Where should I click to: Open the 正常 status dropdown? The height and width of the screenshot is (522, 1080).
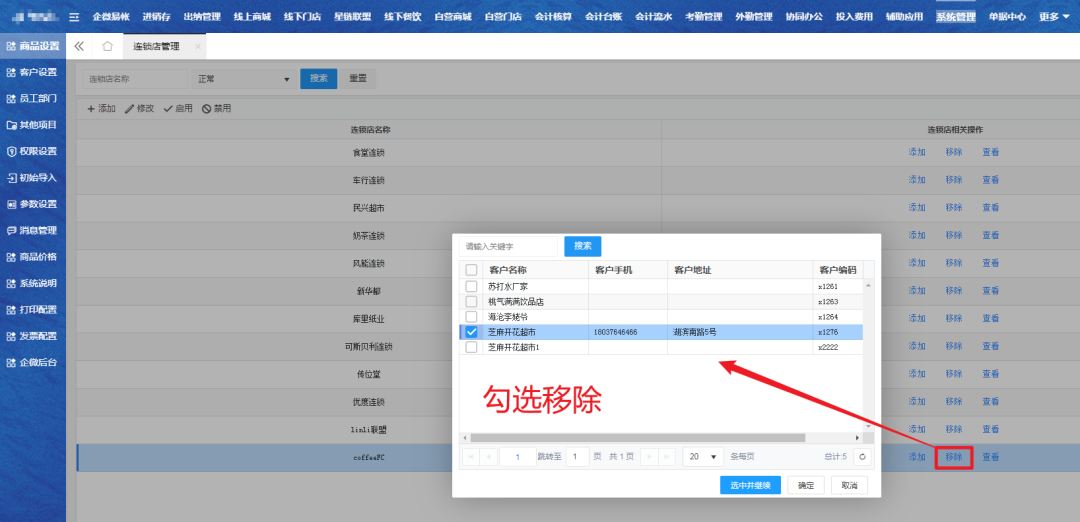[244, 79]
